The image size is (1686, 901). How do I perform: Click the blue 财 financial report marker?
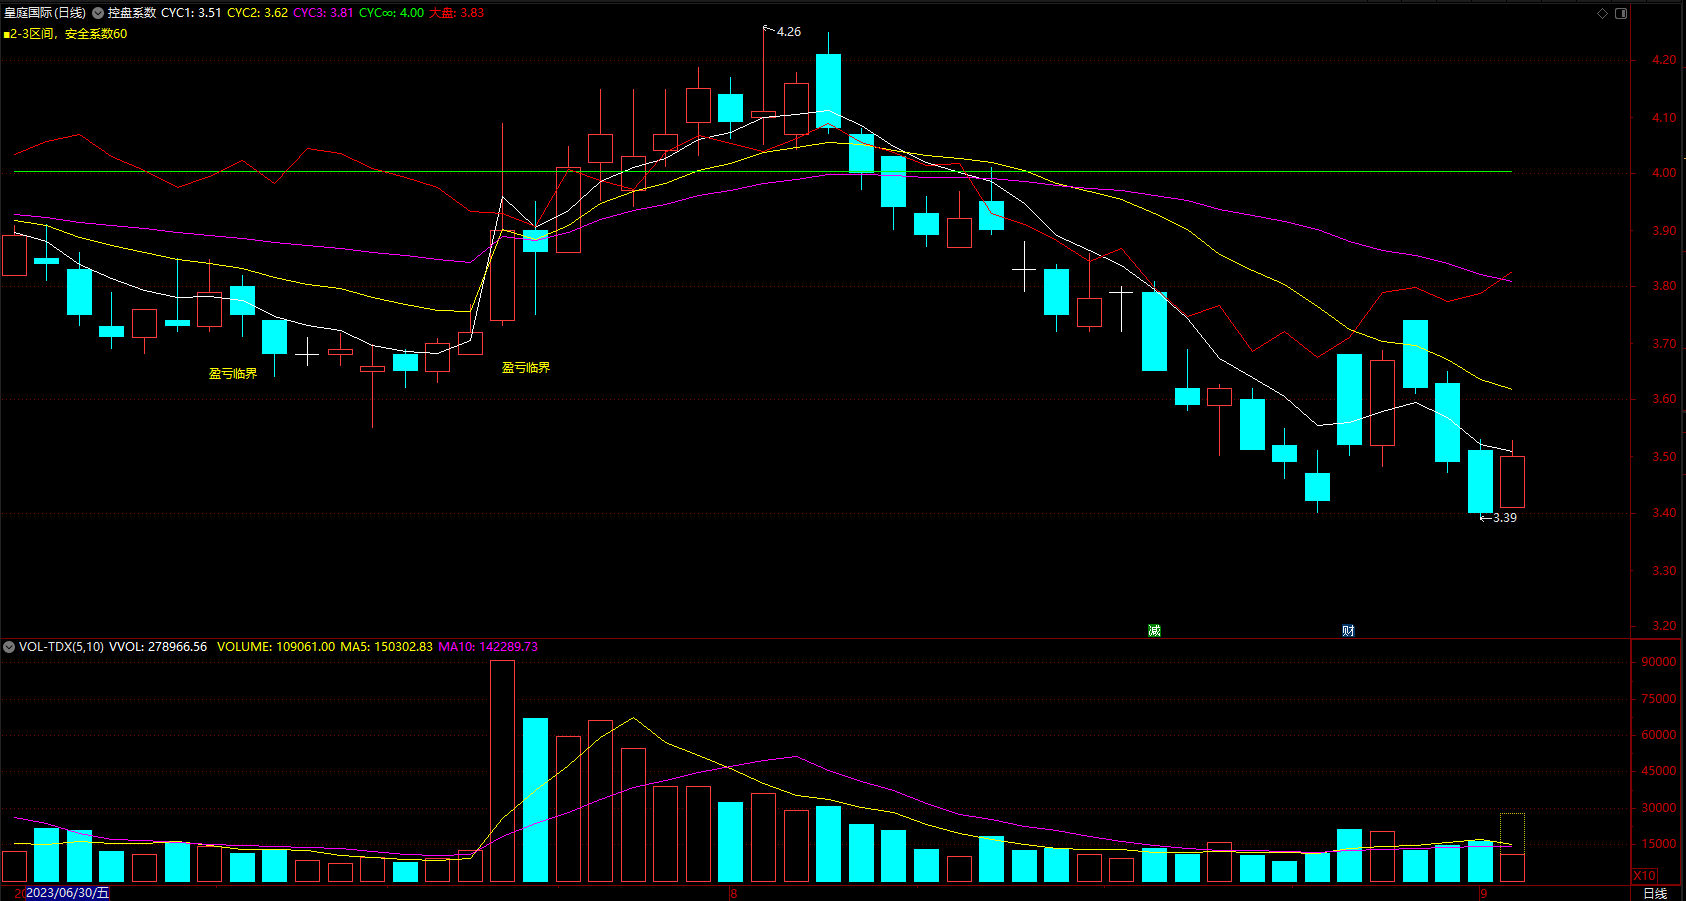pos(1348,630)
